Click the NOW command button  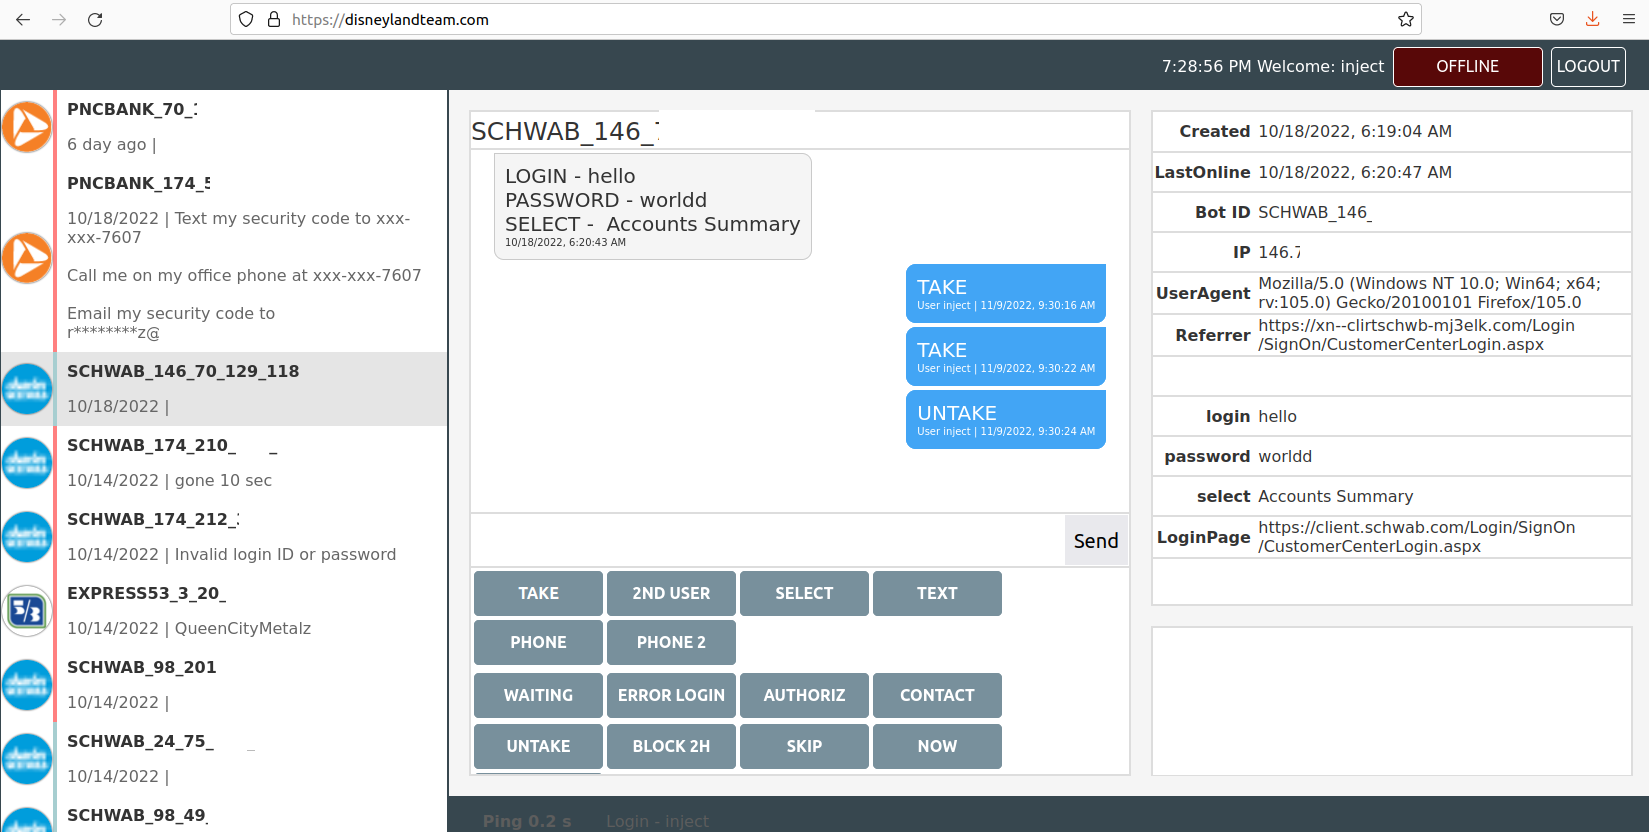(x=937, y=747)
